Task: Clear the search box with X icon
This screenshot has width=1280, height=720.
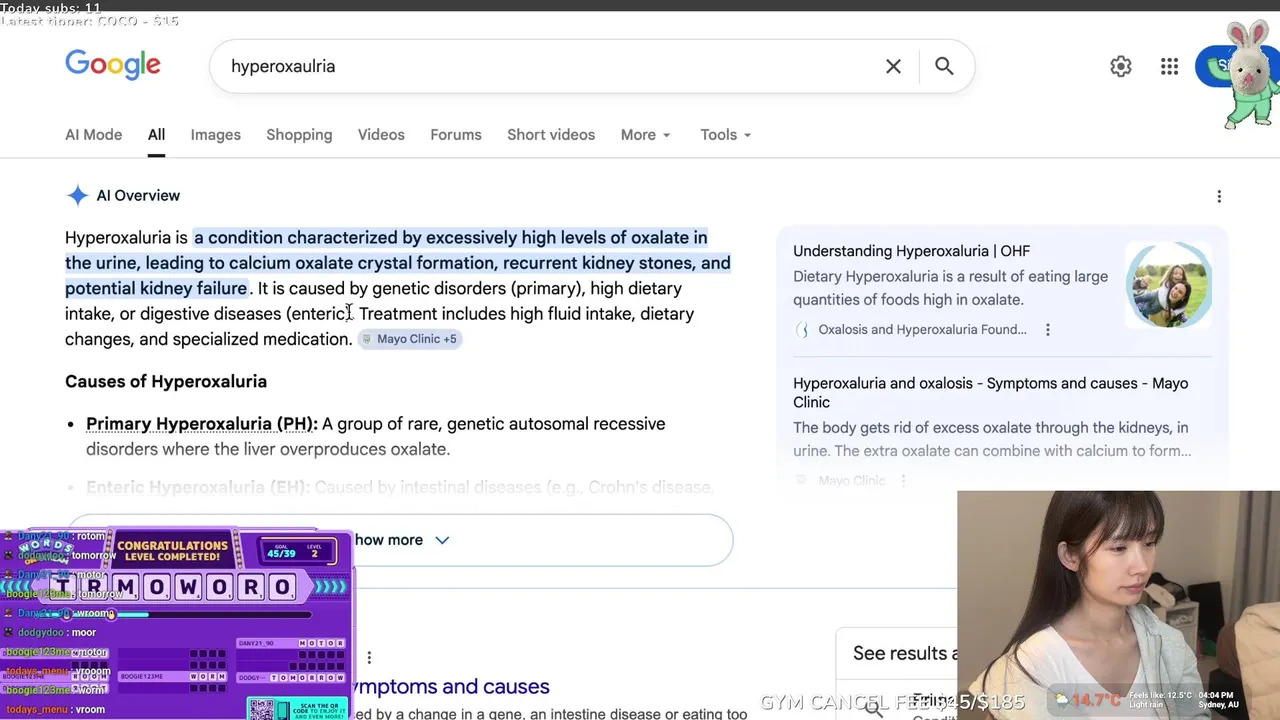Action: [893, 66]
